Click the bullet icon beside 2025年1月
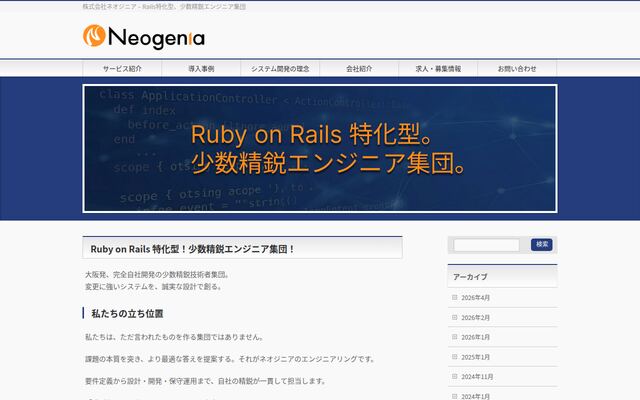The width and height of the screenshot is (640, 400). (455, 357)
